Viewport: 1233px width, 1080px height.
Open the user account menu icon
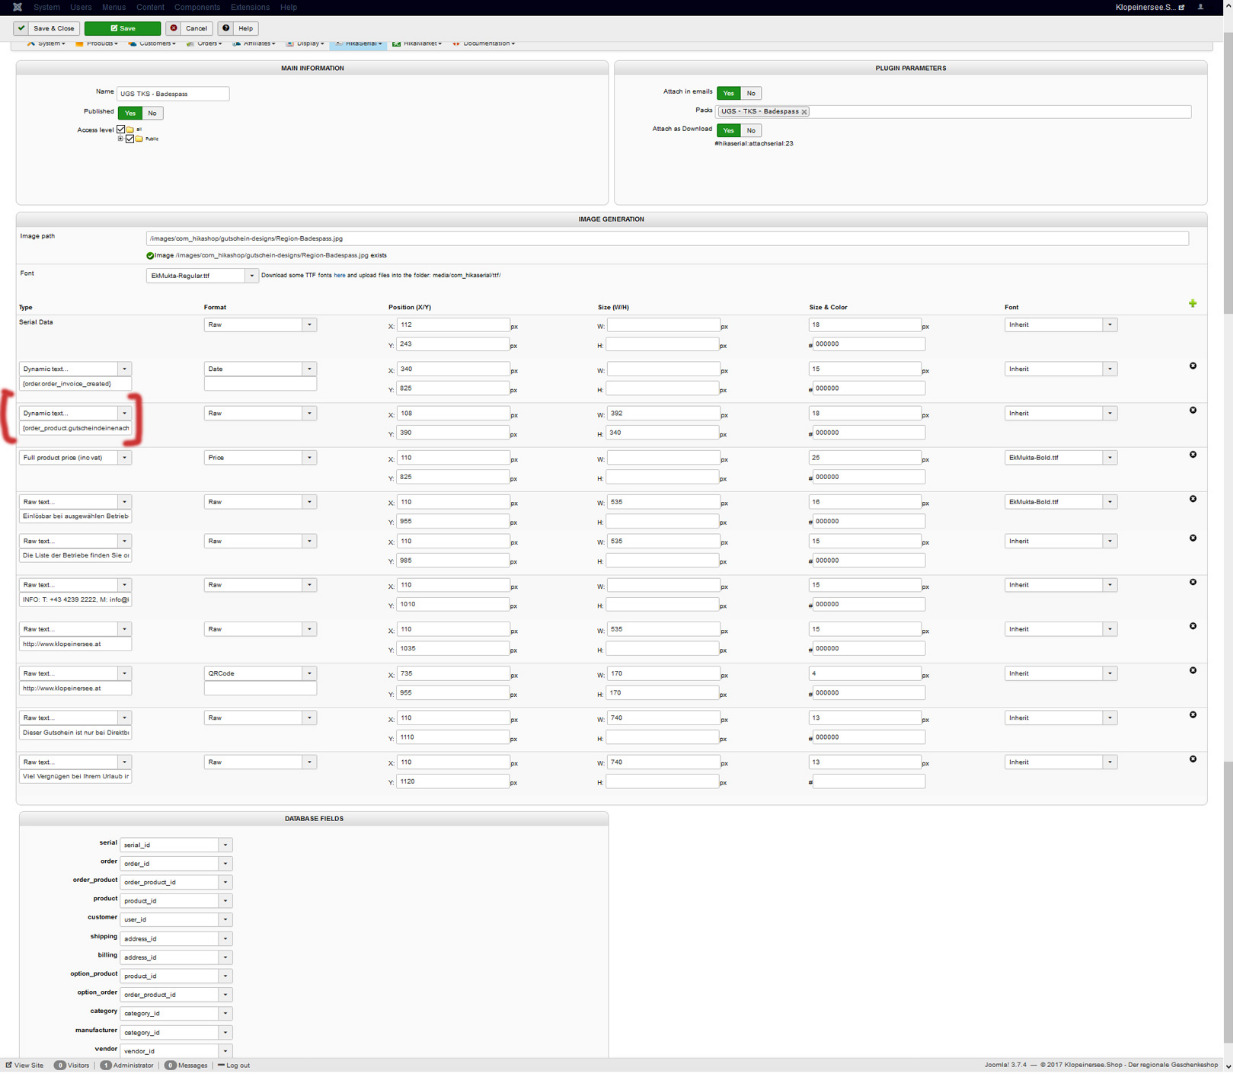[x=1200, y=7]
